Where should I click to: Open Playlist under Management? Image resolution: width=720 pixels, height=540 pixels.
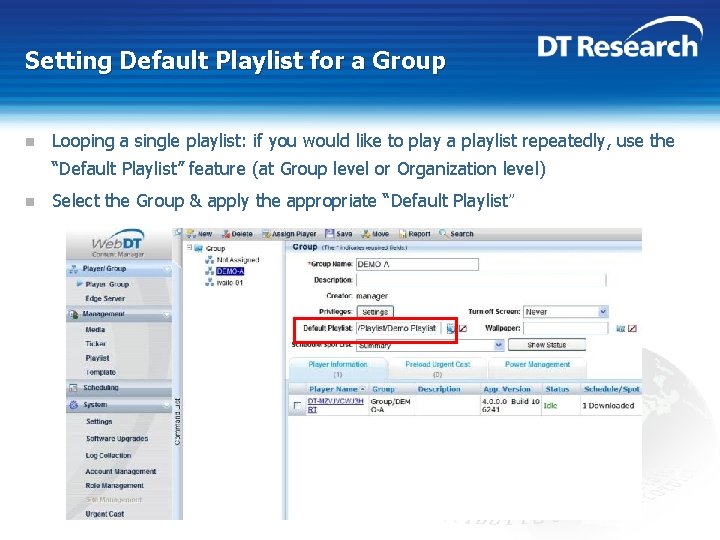(97, 358)
